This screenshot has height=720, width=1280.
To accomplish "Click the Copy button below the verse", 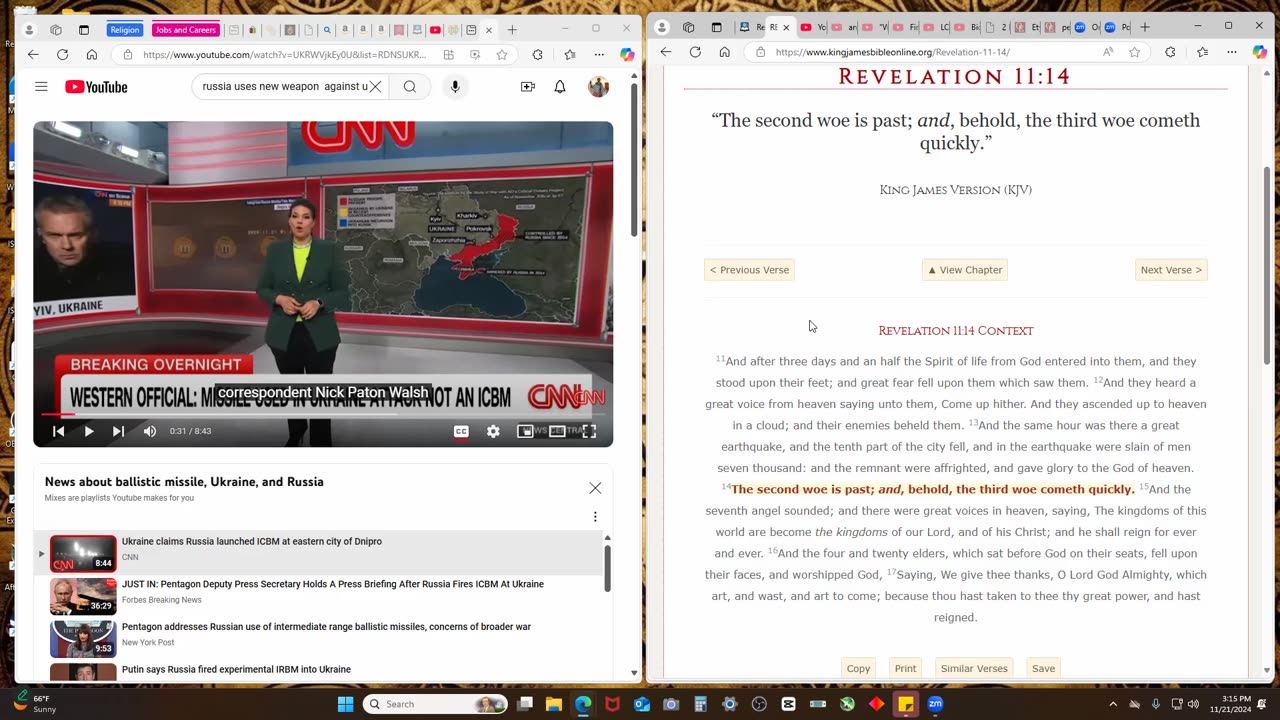I will [858, 668].
